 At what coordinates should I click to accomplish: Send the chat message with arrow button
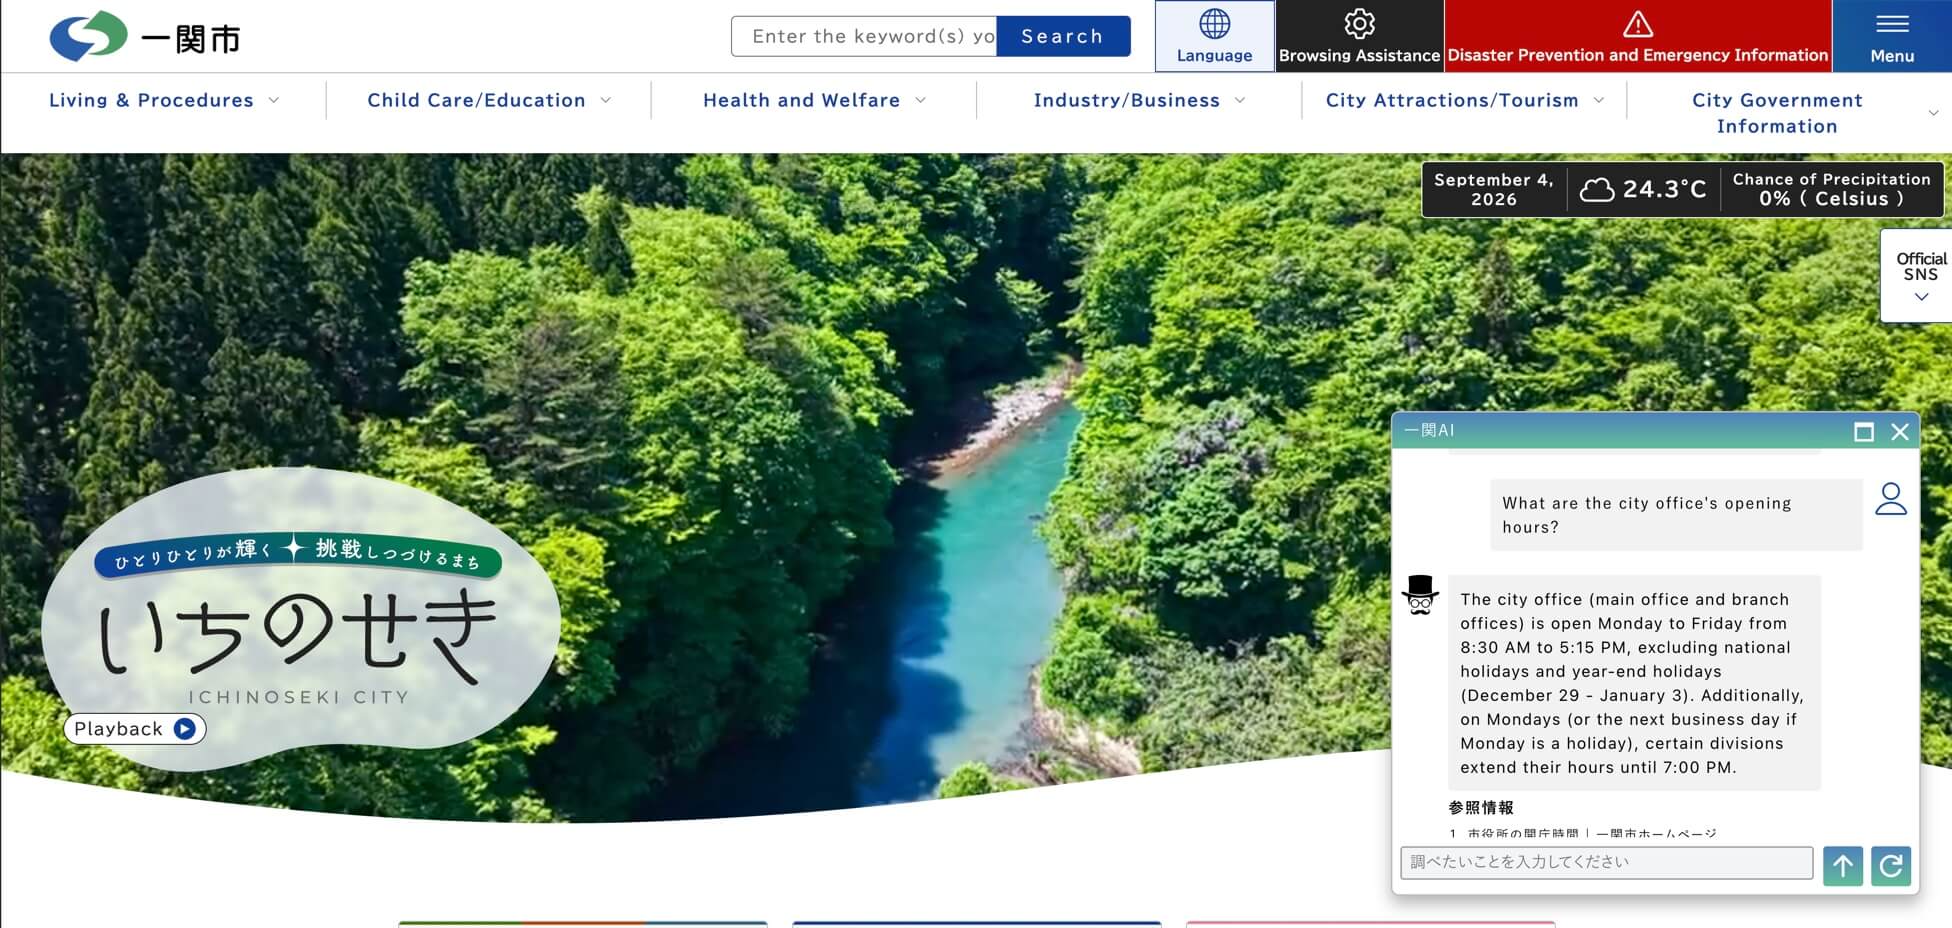tap(1842, 866)
